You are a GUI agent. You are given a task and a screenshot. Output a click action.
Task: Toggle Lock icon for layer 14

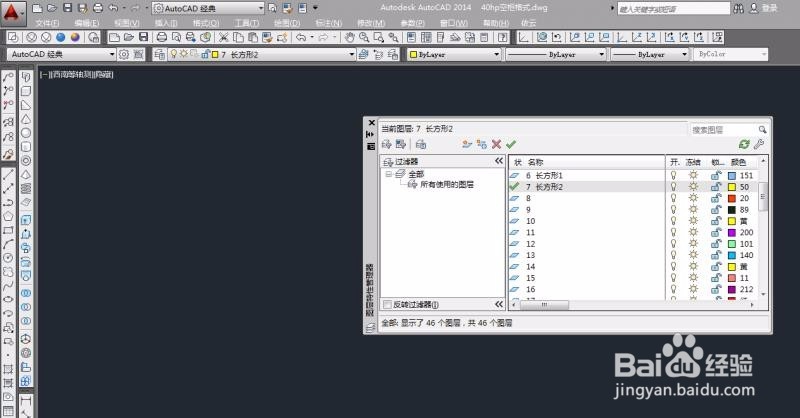click(716, 266)
